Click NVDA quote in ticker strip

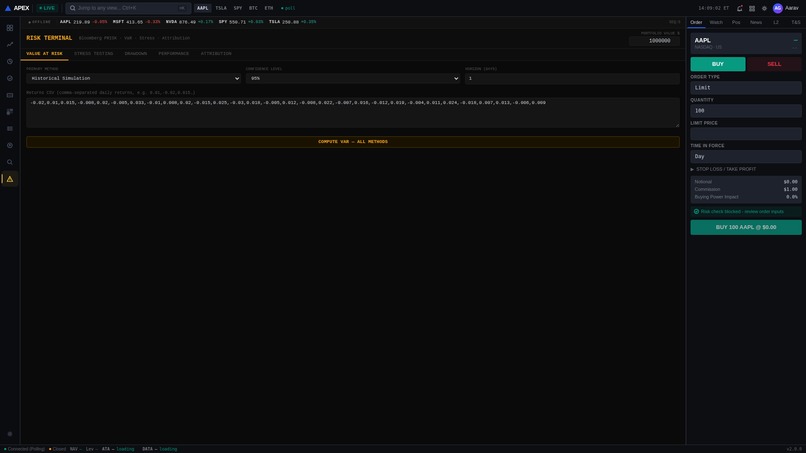click(190, 22)
